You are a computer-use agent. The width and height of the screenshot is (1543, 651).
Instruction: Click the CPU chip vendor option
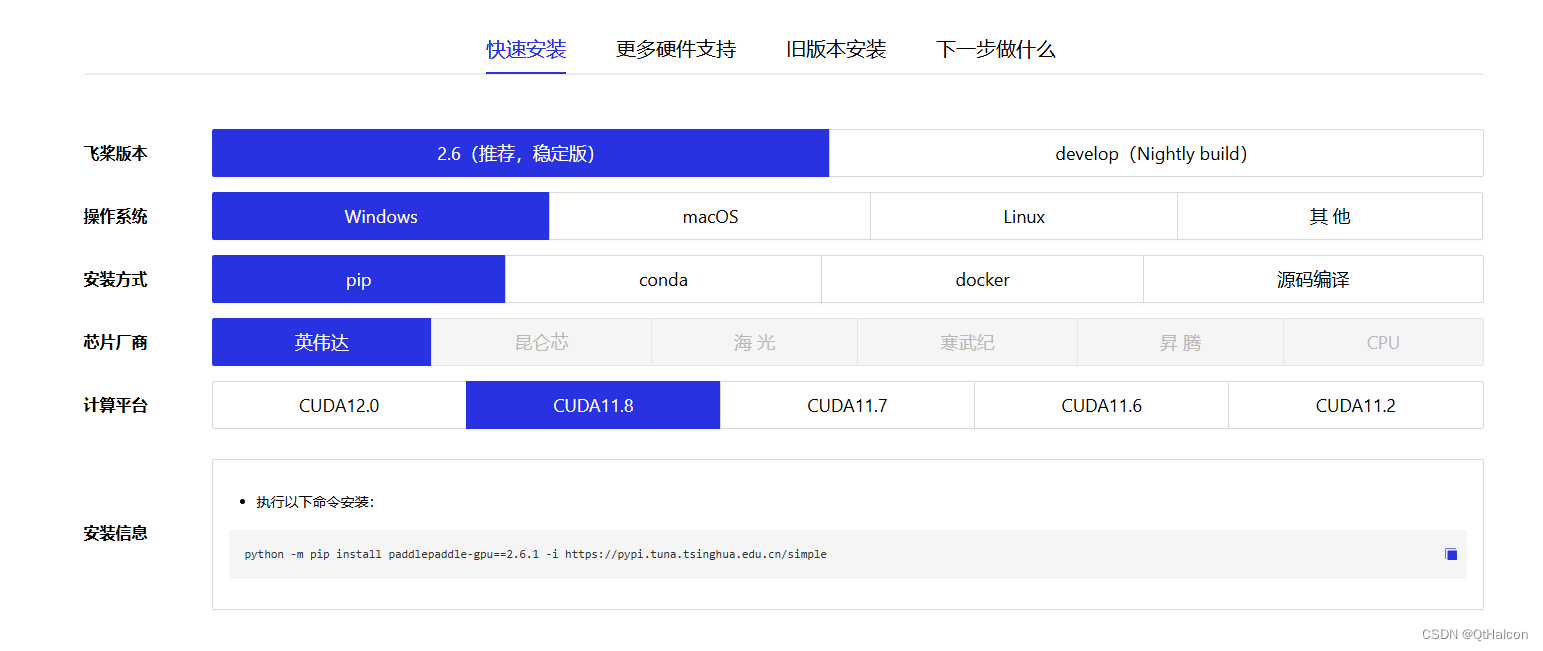point(1383,342)
